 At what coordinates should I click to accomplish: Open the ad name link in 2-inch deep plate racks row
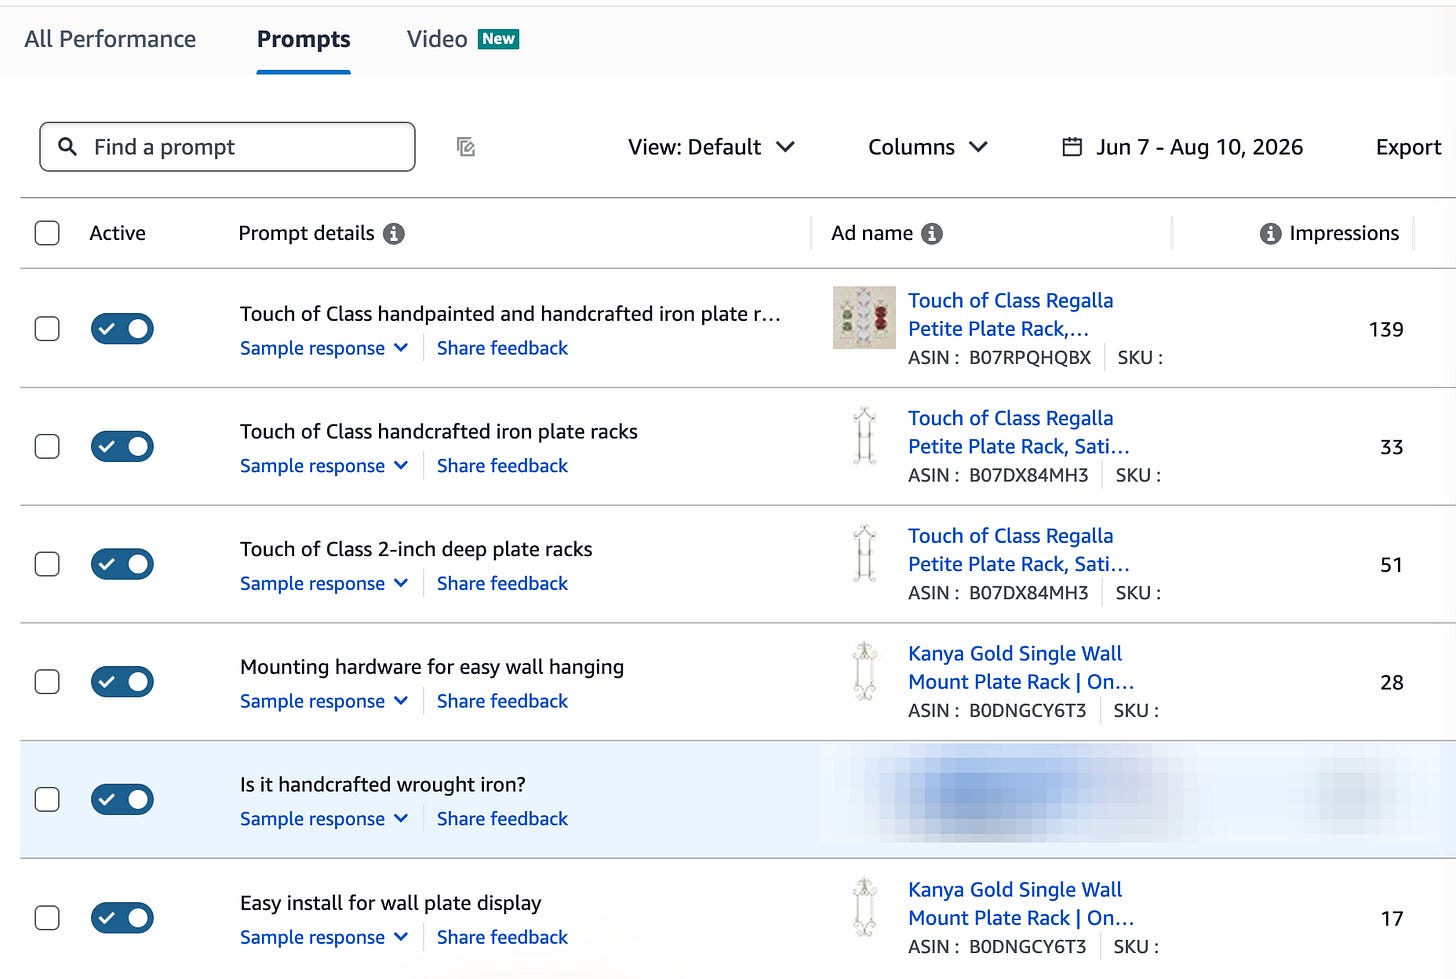tap(1018, 550)
